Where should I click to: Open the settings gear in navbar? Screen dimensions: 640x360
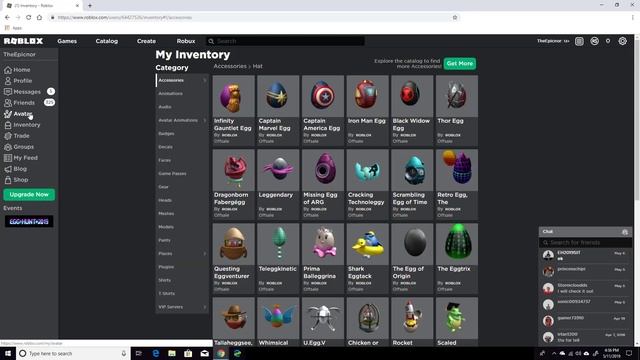click(622, 41)
